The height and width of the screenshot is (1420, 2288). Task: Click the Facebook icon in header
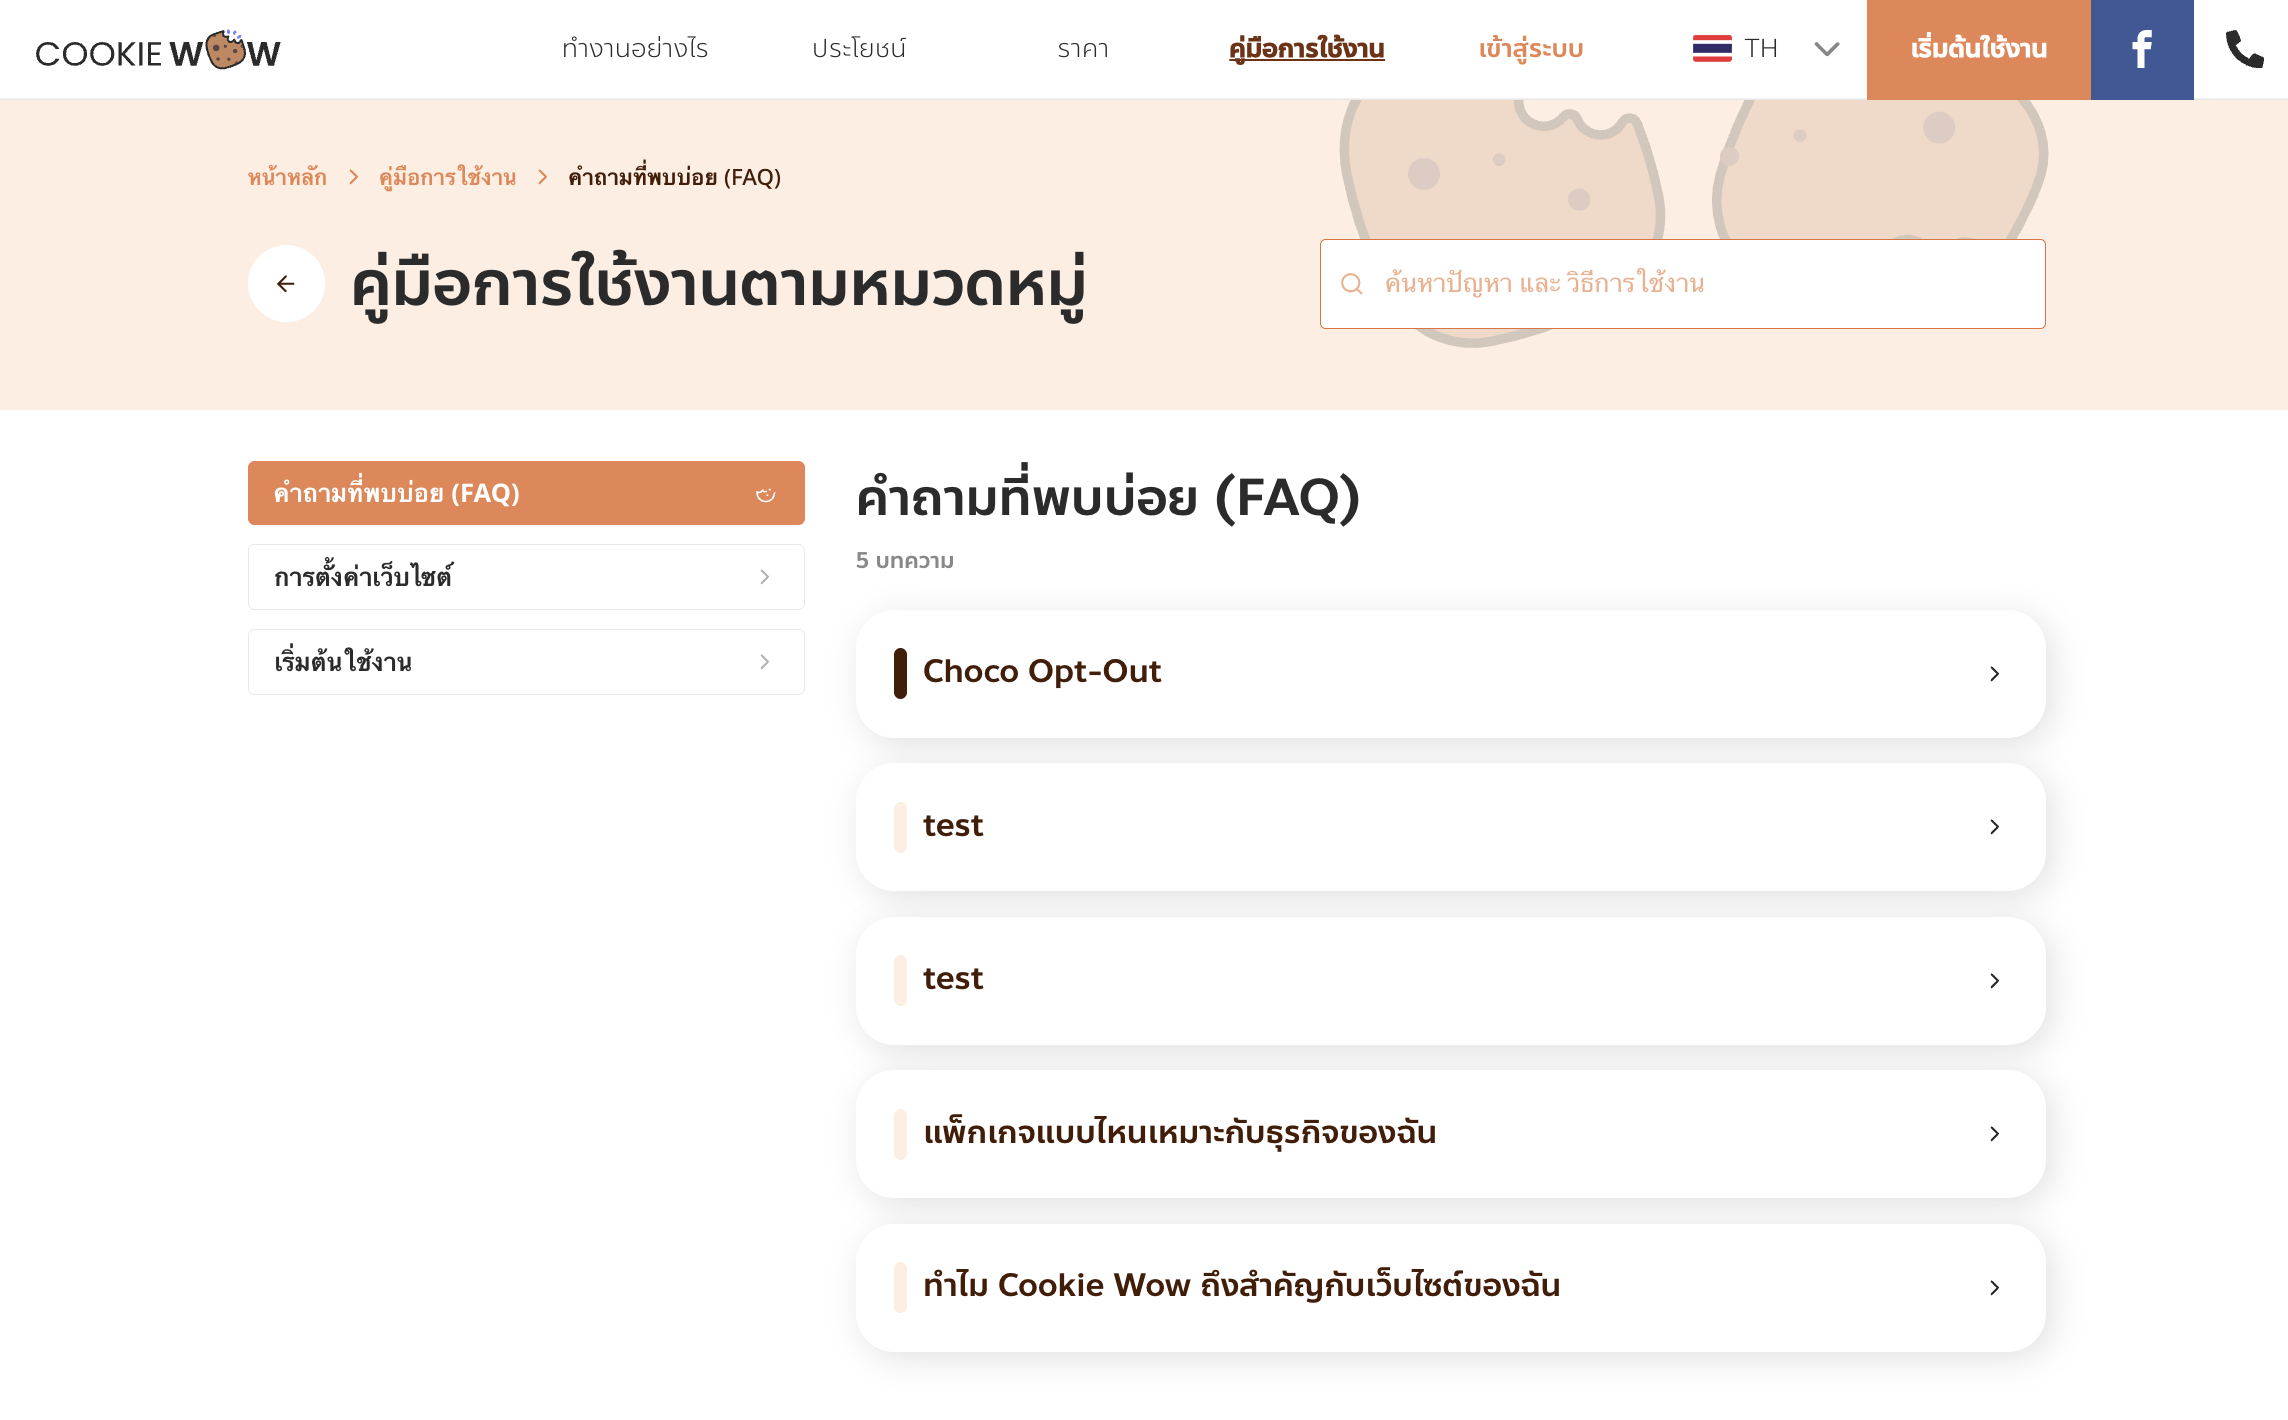tap(2141, 49)
